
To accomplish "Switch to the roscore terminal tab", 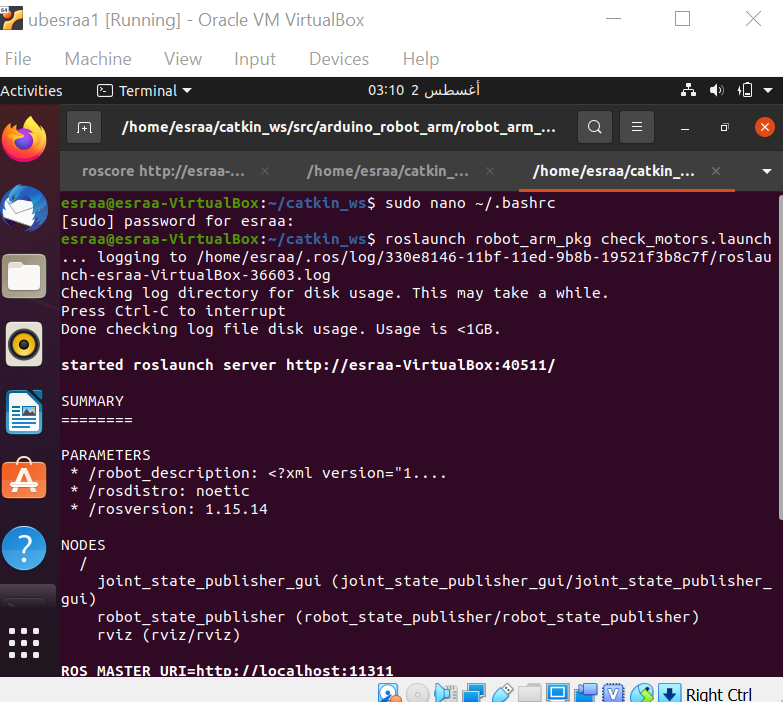I will click(163, 171).
